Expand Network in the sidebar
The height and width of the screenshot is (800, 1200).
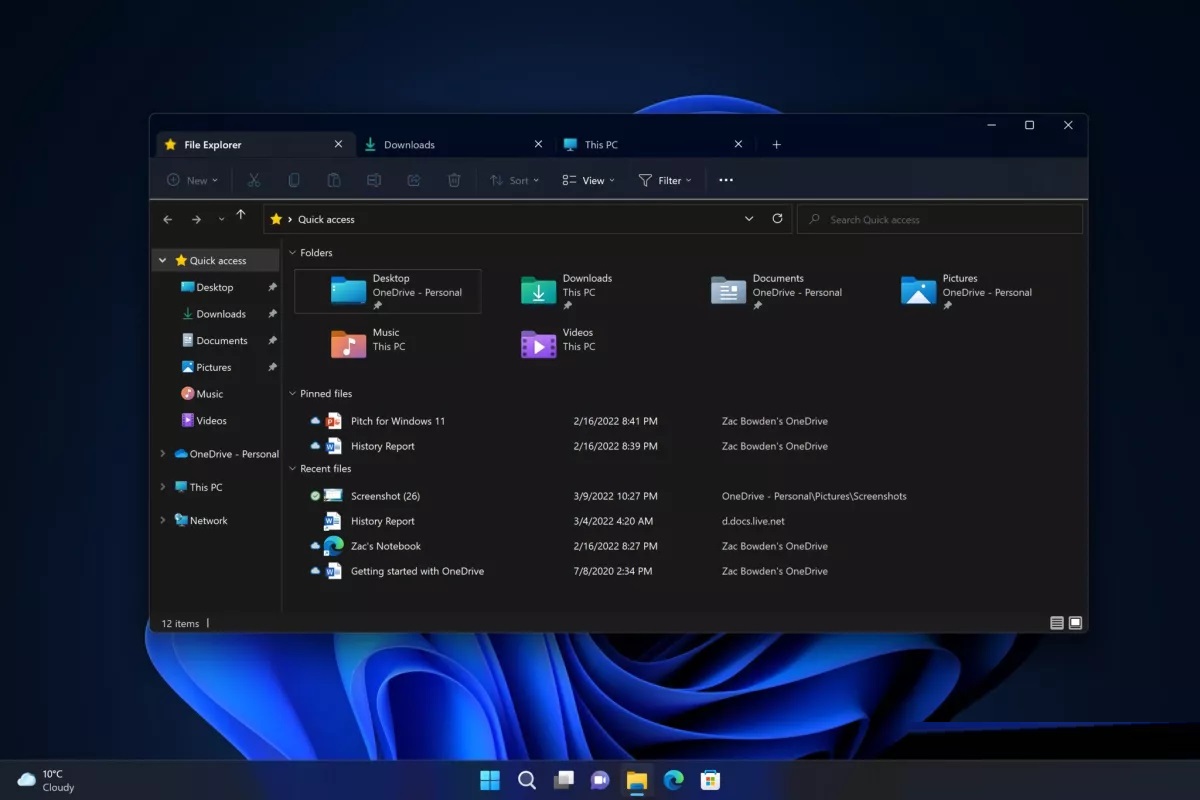tap(163, 520)
